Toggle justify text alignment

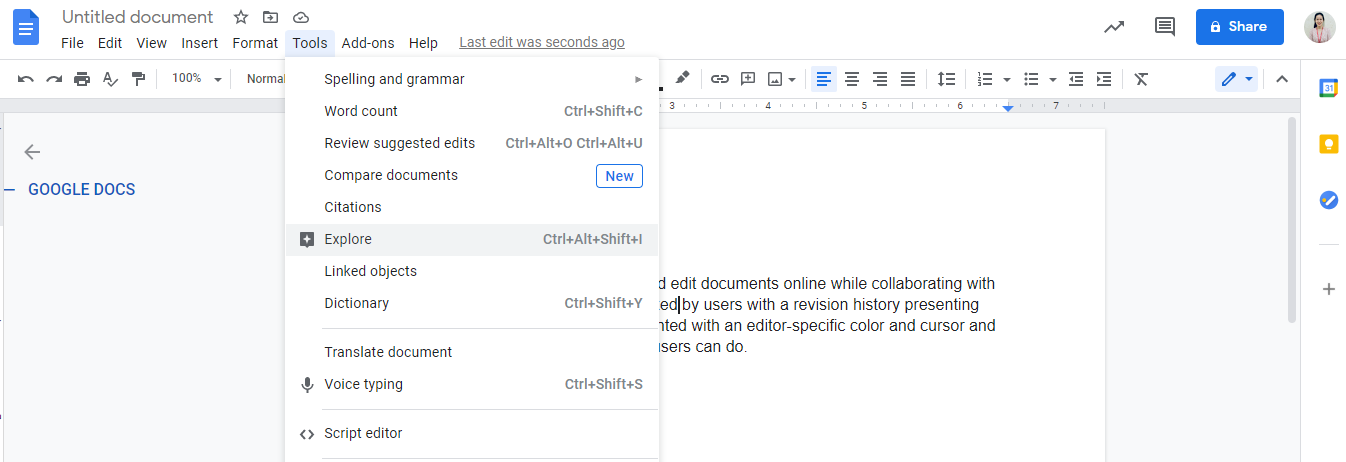coord(908,79)
